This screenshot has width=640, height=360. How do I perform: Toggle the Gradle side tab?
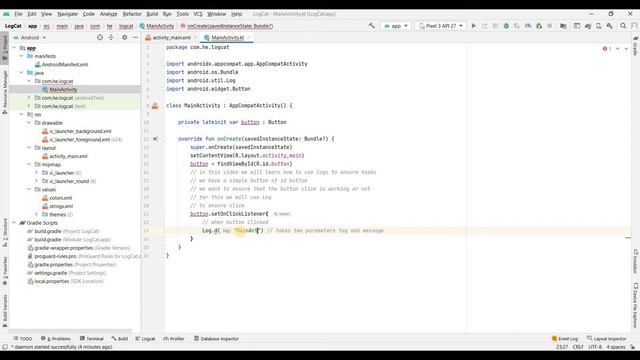point(636,45)
